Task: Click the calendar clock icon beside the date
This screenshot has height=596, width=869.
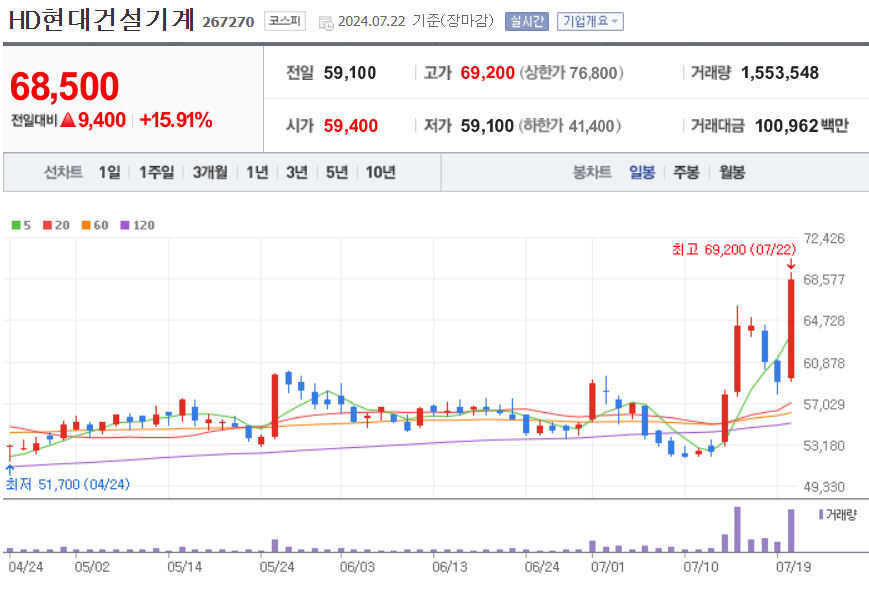Action: [x=326, y=23]
